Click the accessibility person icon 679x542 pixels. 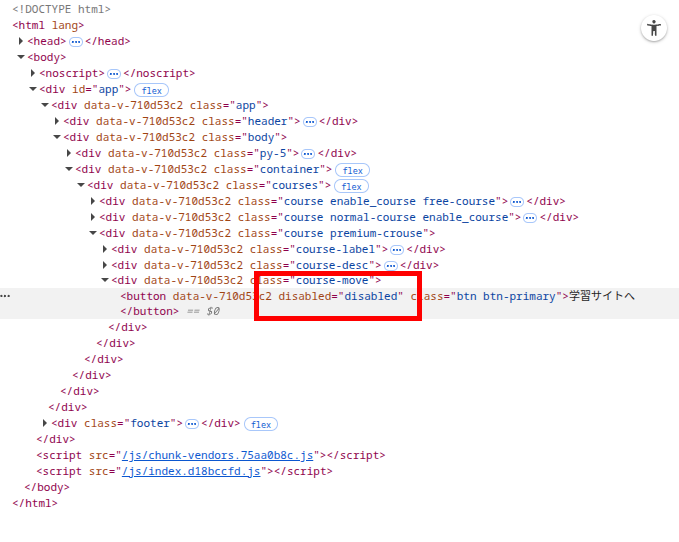(x=654, y=28)
